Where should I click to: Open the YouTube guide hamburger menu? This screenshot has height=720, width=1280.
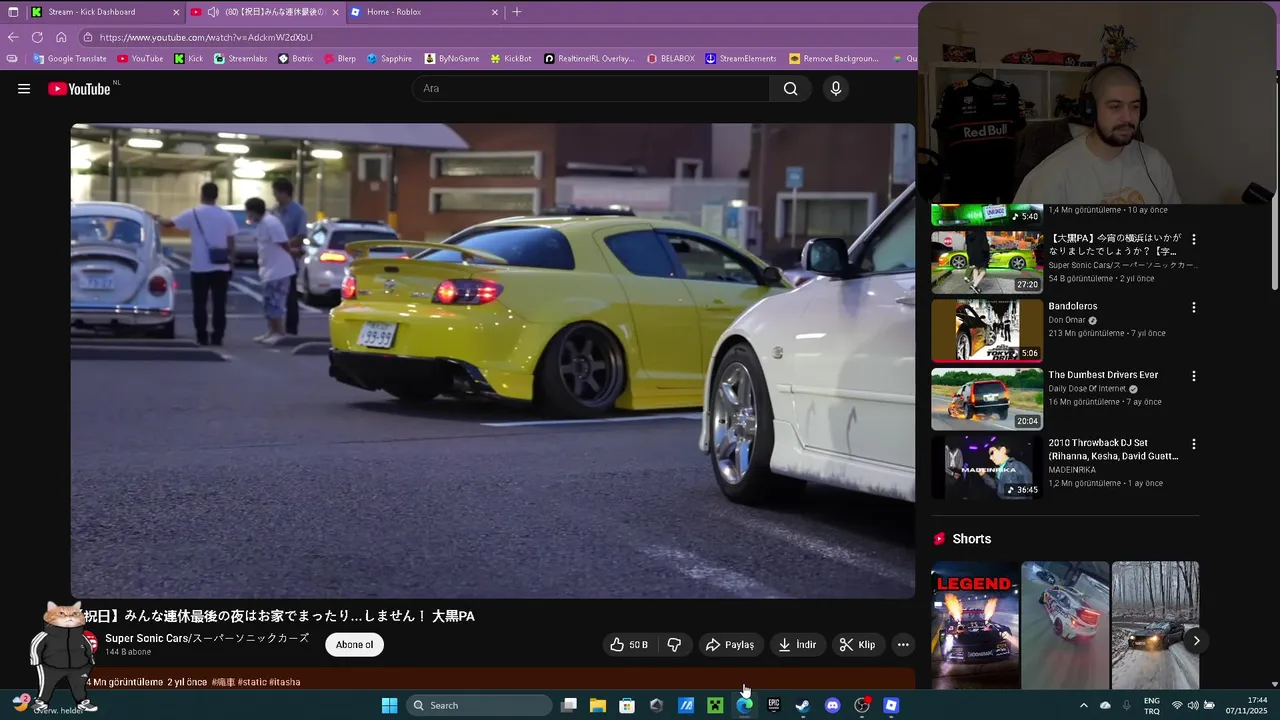click(x=24, y=89)
